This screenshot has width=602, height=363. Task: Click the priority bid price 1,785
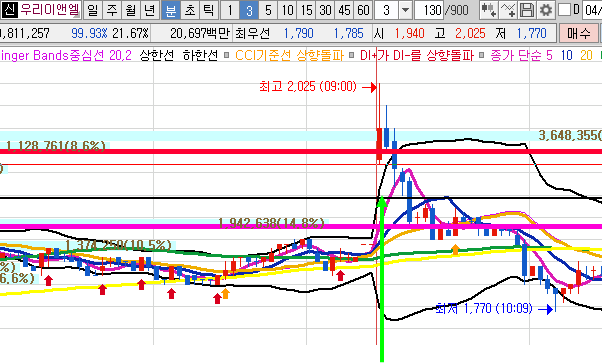point(348,33)
